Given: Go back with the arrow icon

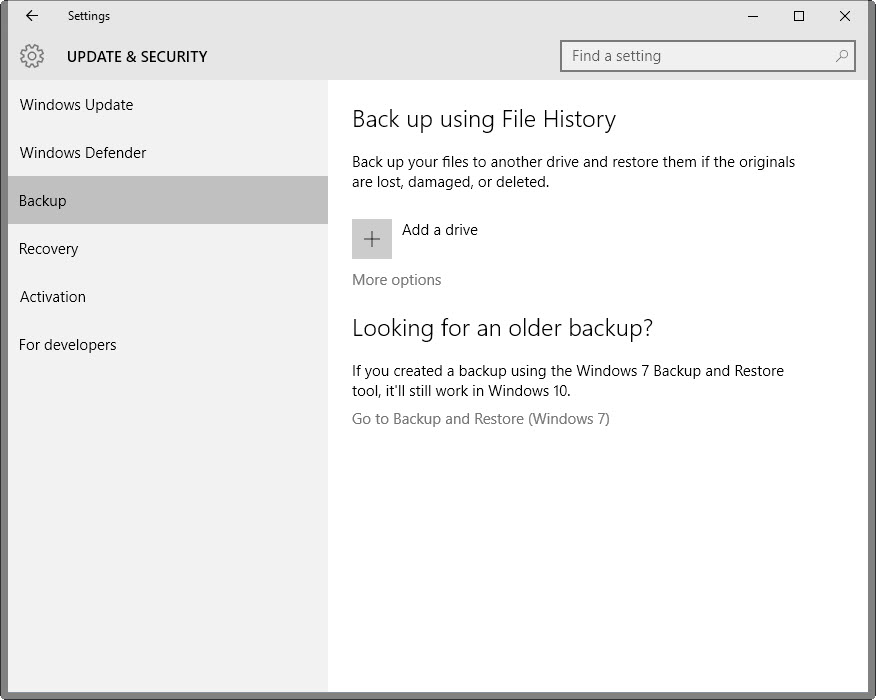Looking at the screenshot, I should pyautogui.click(x=32, y=16).
